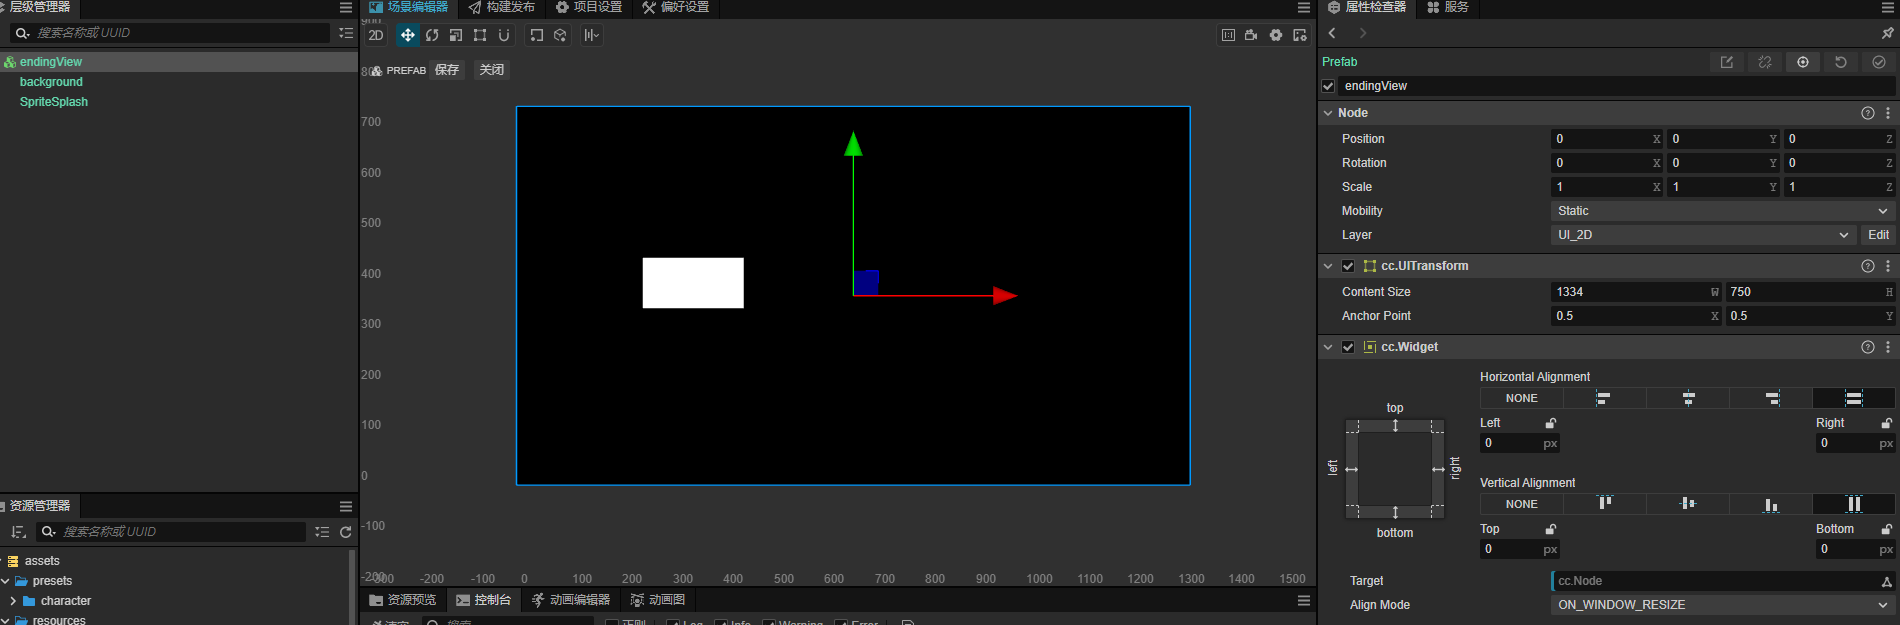
Task: Click the 关闭 button to close prefab editing
Action: [491, 70]
